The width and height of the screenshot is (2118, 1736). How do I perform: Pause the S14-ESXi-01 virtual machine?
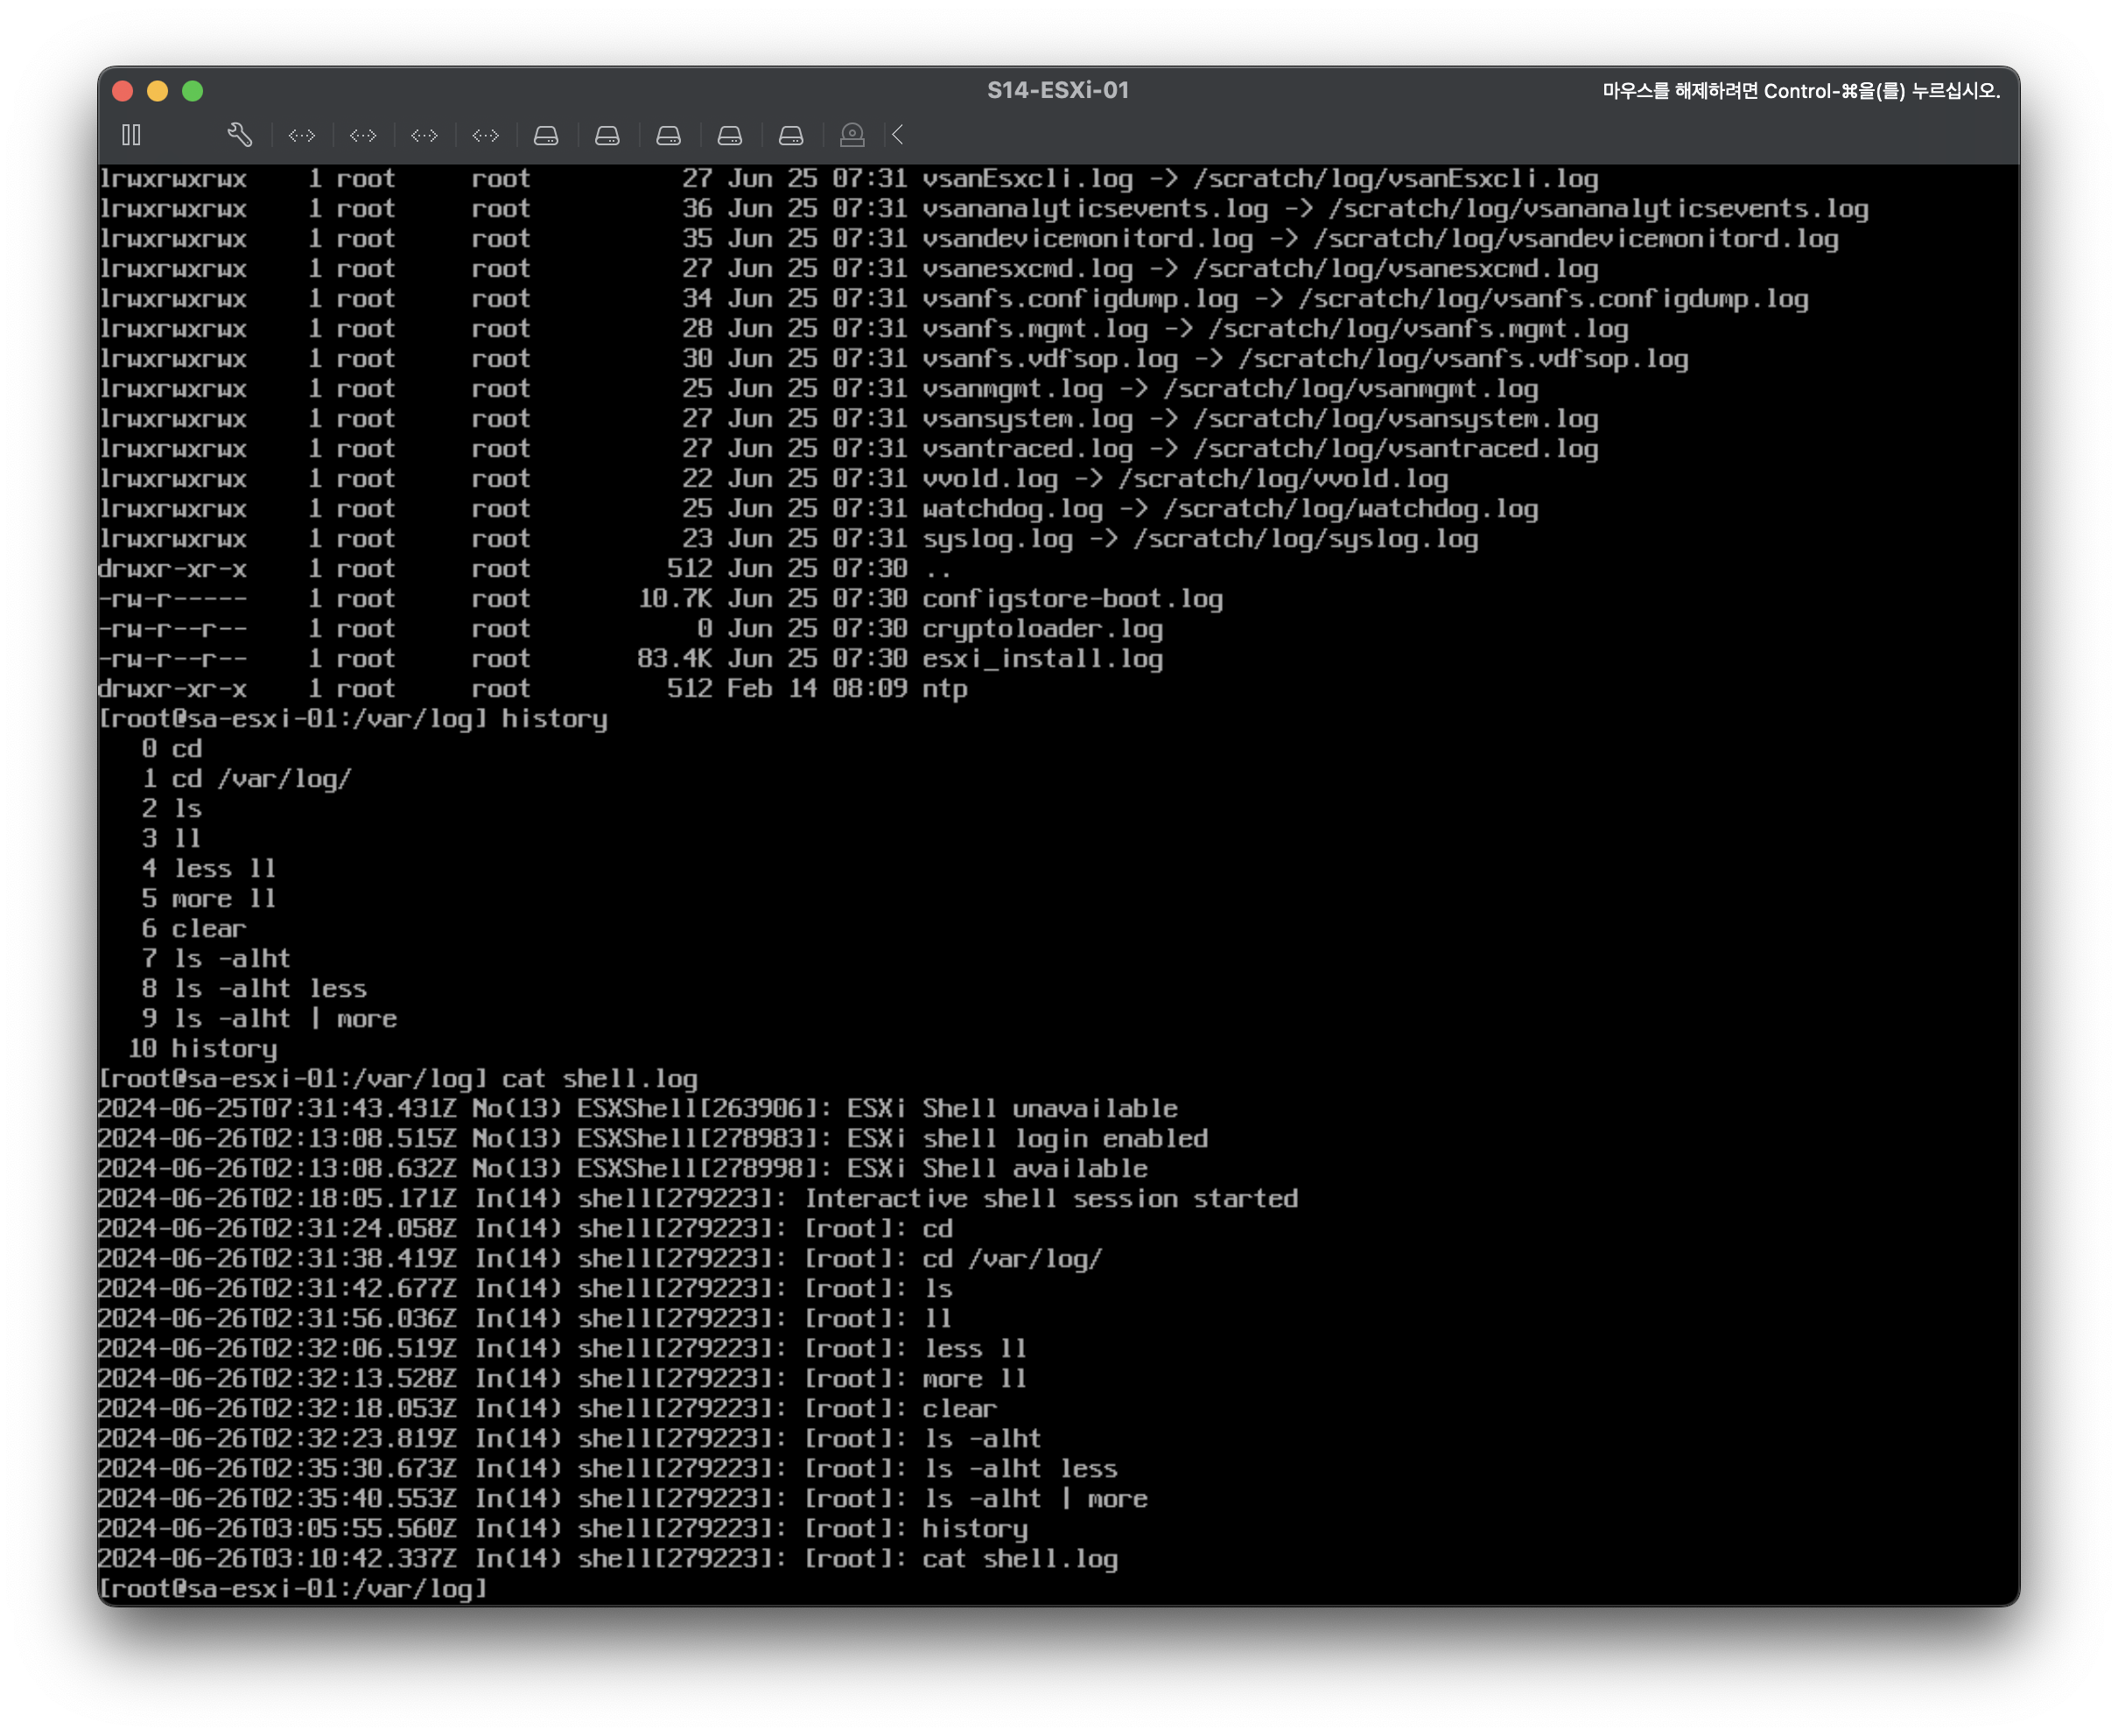pyautogui.click(x=131, y=135)
